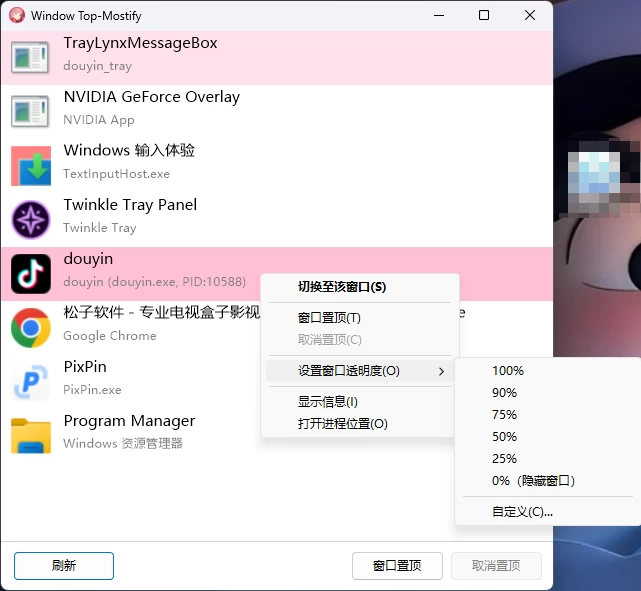Select the douyin row title
641x591 pixels.
pyautogui.click(x=88, y=259)
